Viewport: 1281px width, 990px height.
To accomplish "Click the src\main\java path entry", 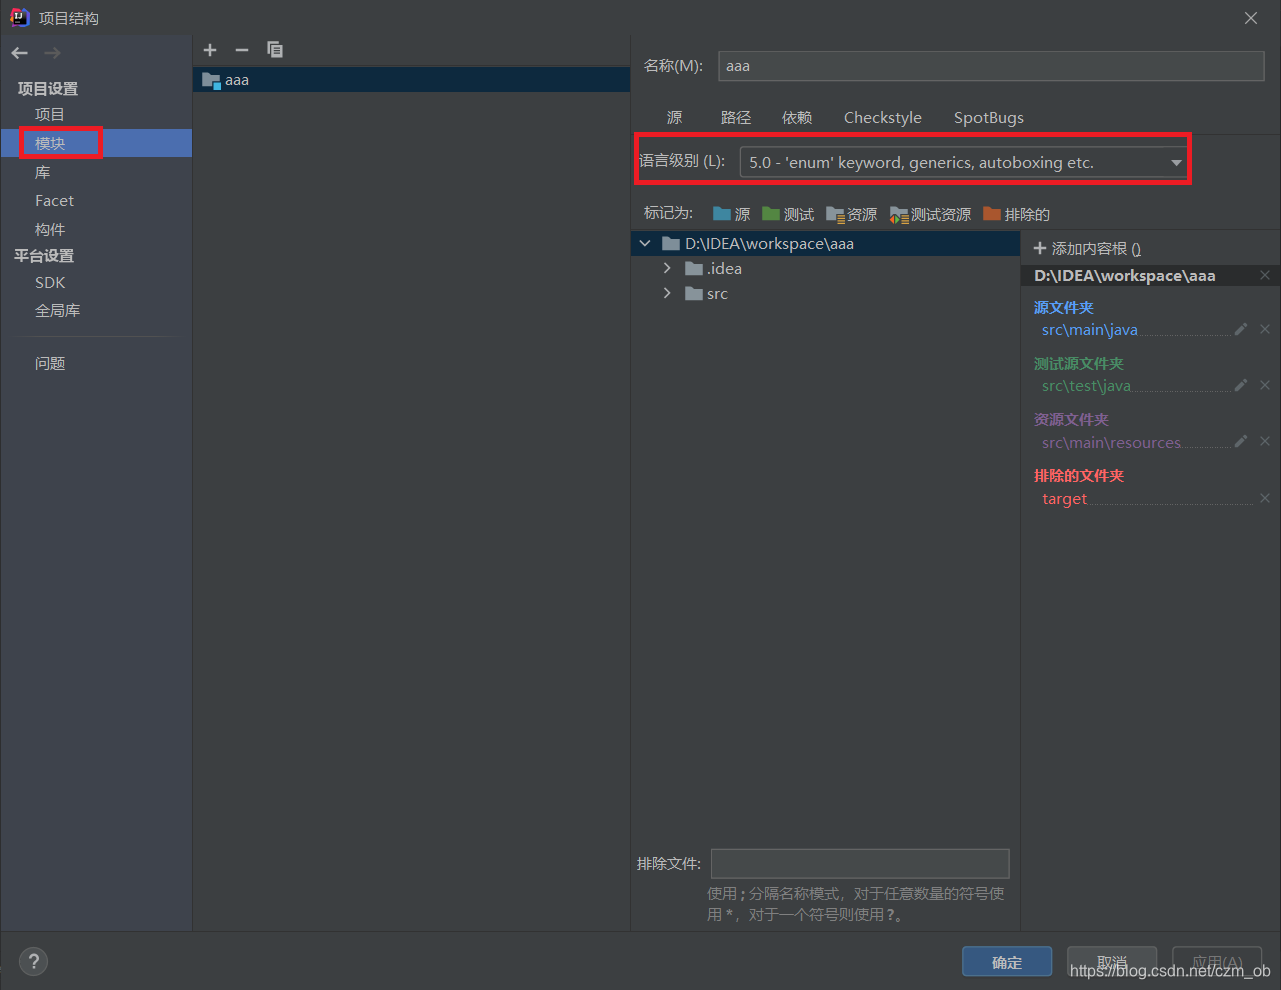I will pyautogui.click(x=1090, y=330).
